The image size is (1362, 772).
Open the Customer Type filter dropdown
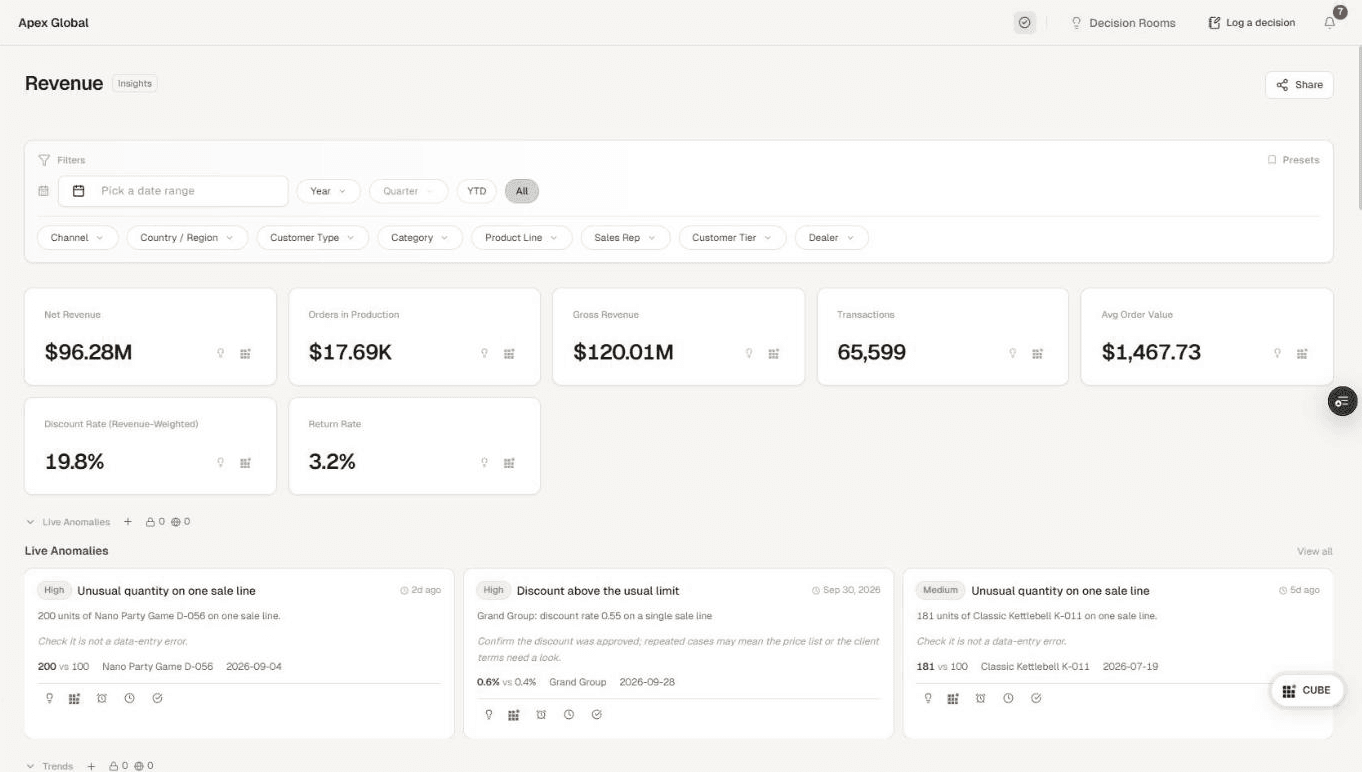point(313,238)
